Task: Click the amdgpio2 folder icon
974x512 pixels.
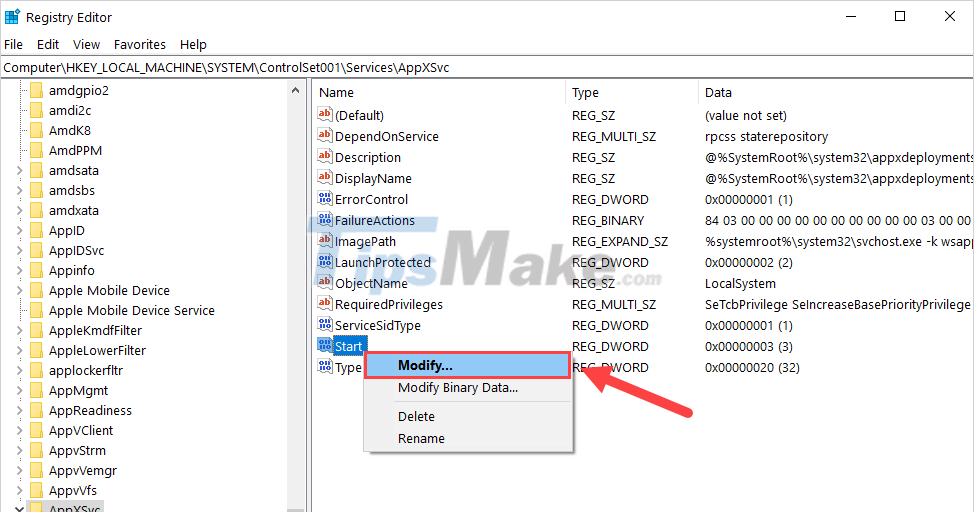Action: pos(37,90)
